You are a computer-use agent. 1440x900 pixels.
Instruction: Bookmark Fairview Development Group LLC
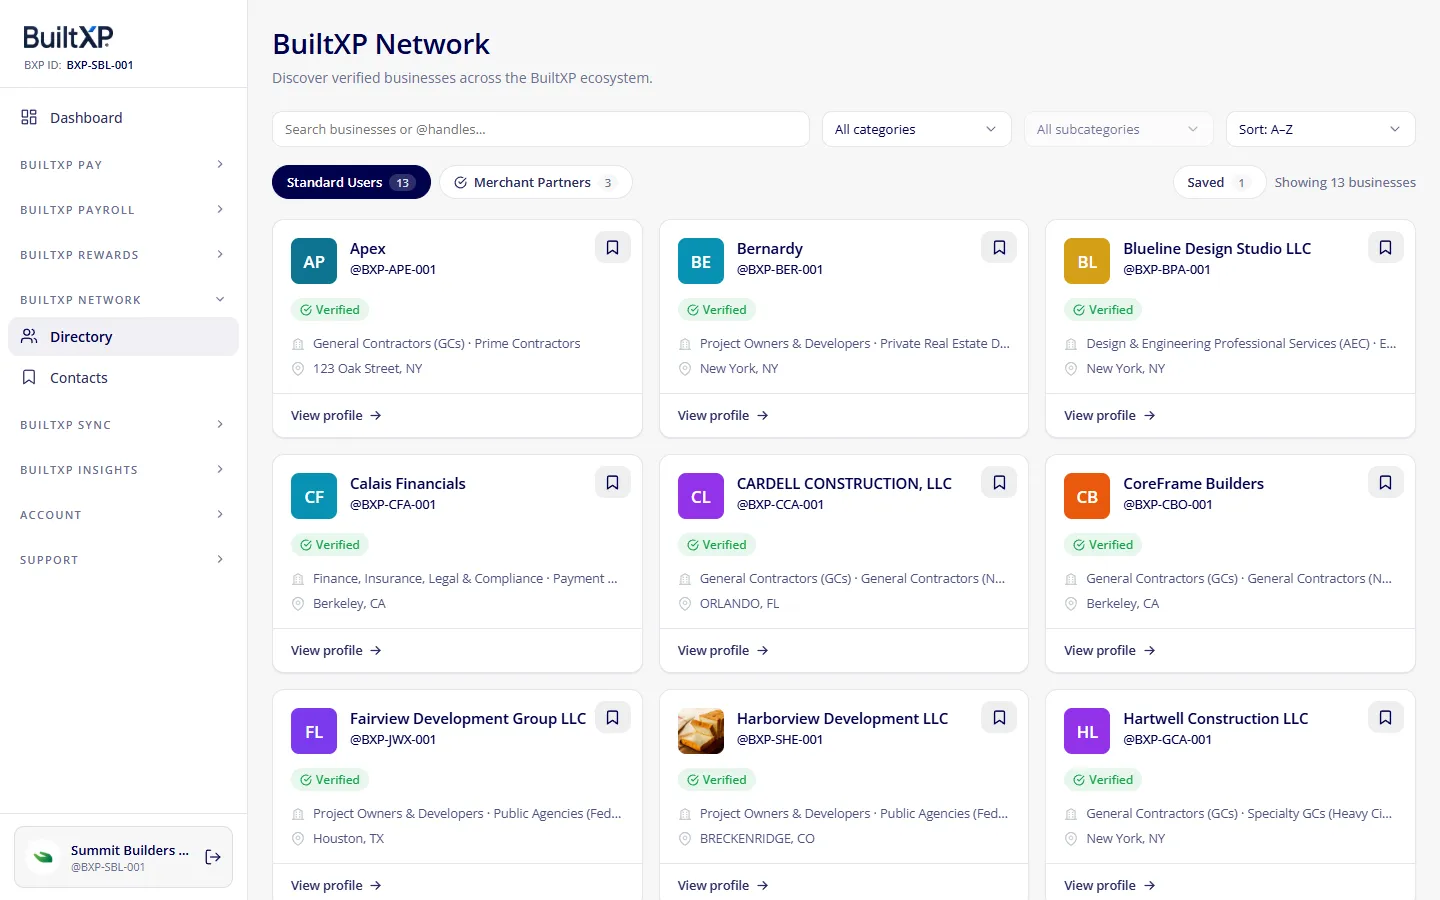coord(612,718)
